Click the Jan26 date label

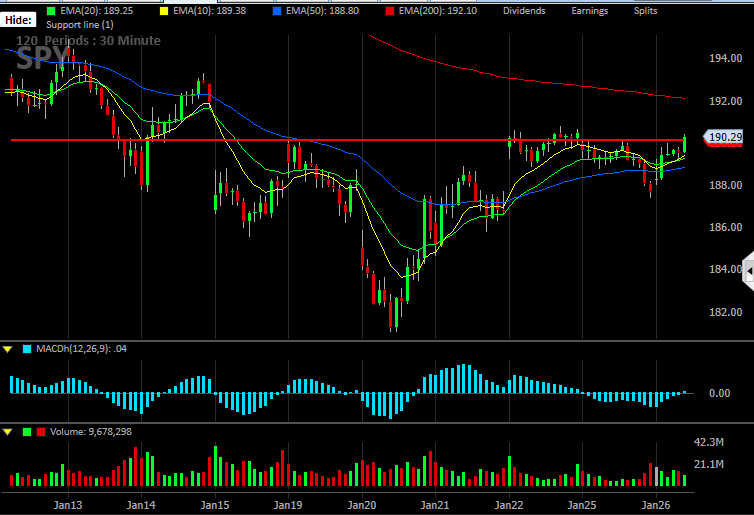(656, 505)
